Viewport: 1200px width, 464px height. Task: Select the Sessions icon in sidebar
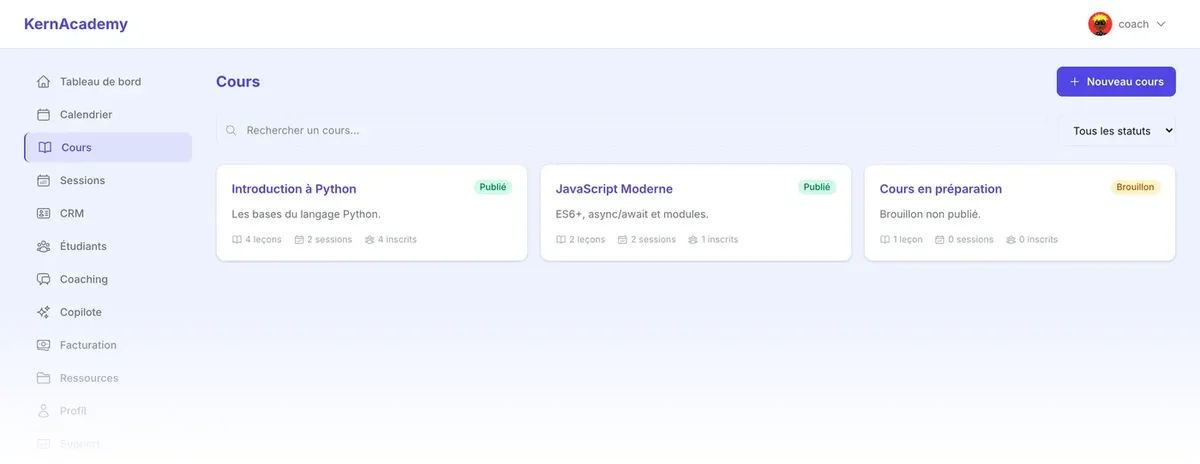[43, 181]
